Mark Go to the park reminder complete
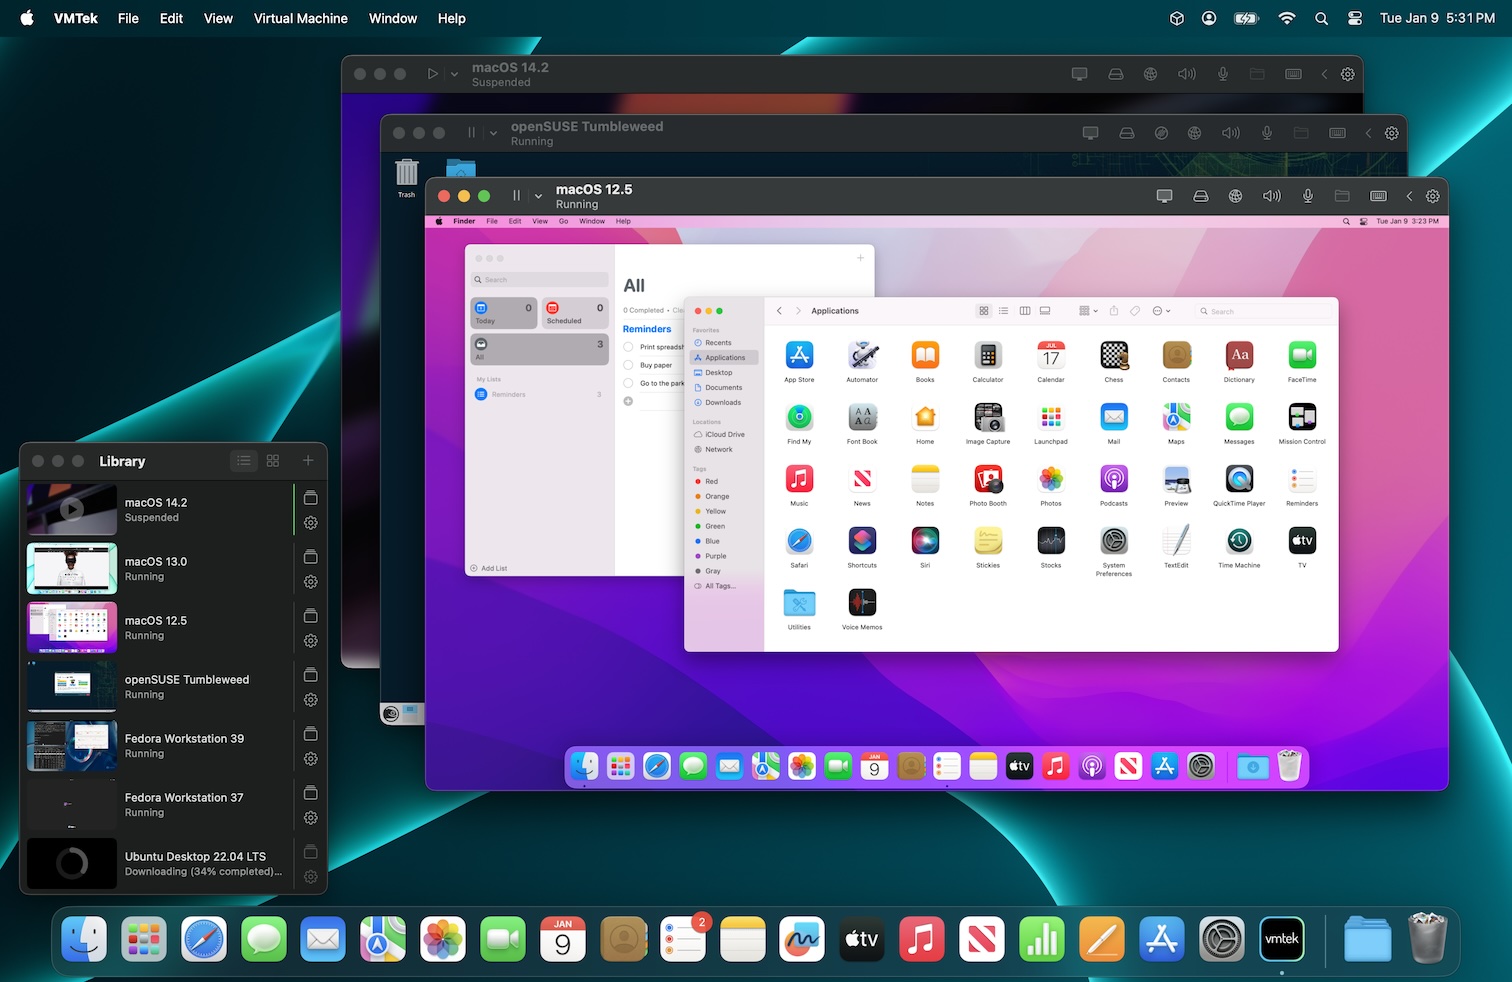Image resolution: width=1512 pixels, height=982 pixels. tap(628, 383)
